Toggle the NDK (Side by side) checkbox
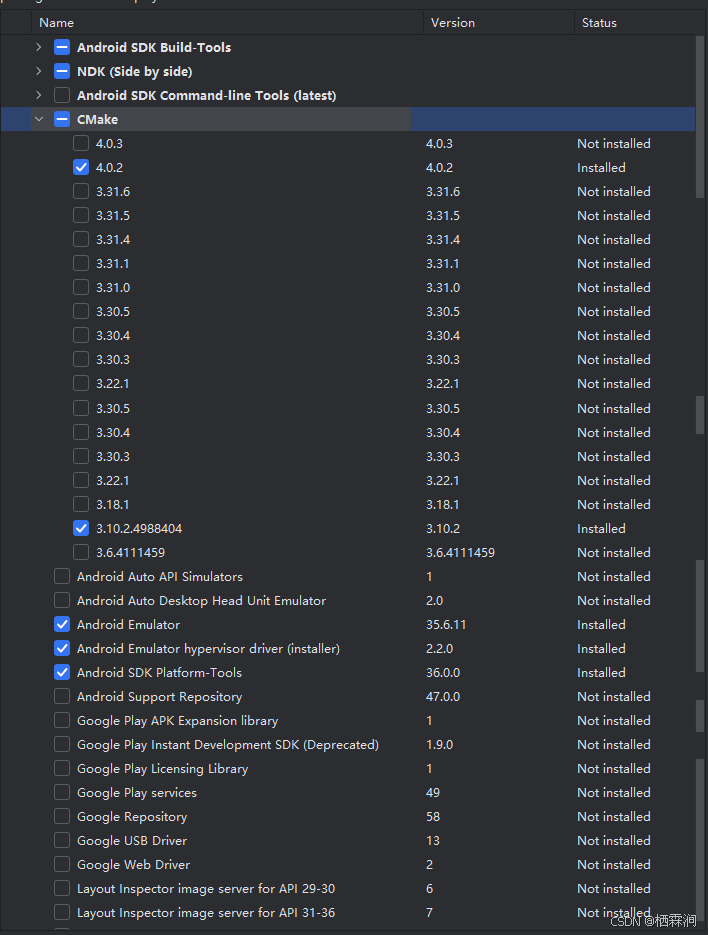The image size is (708, 935). tap(62, 71)
